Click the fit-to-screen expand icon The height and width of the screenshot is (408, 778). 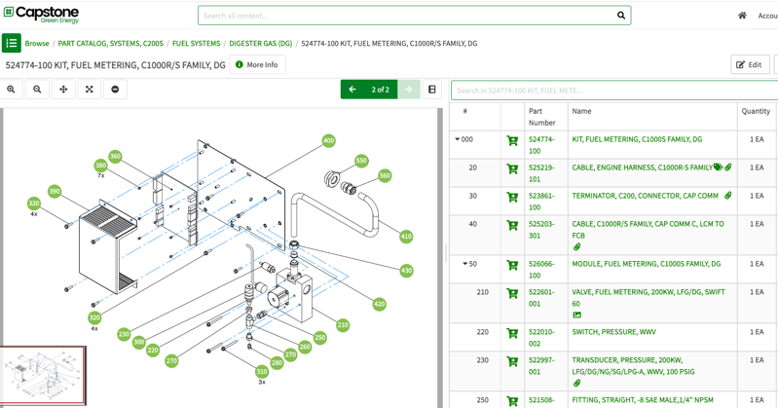click(x=89, y=89)
